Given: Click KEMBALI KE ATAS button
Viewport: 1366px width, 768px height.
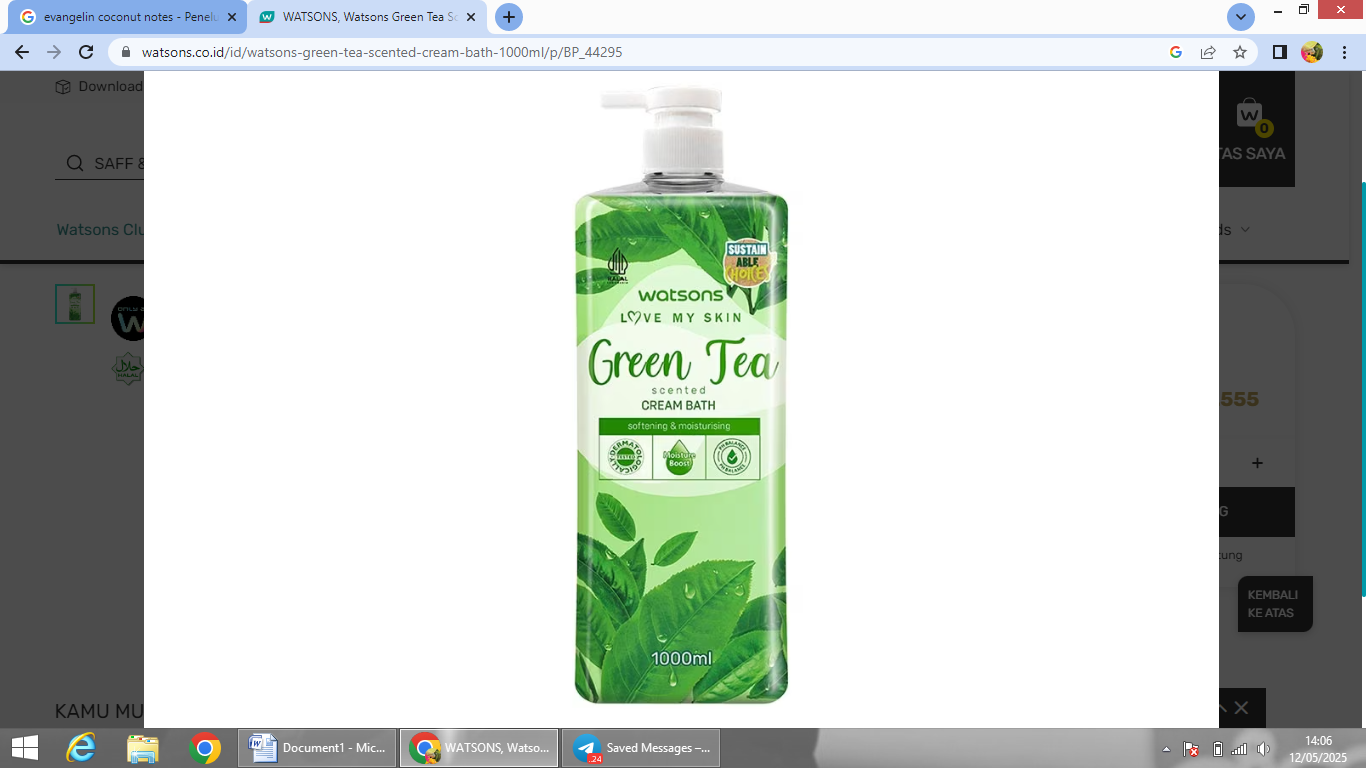Looking at the screenshot, I should coord(1275,604).
